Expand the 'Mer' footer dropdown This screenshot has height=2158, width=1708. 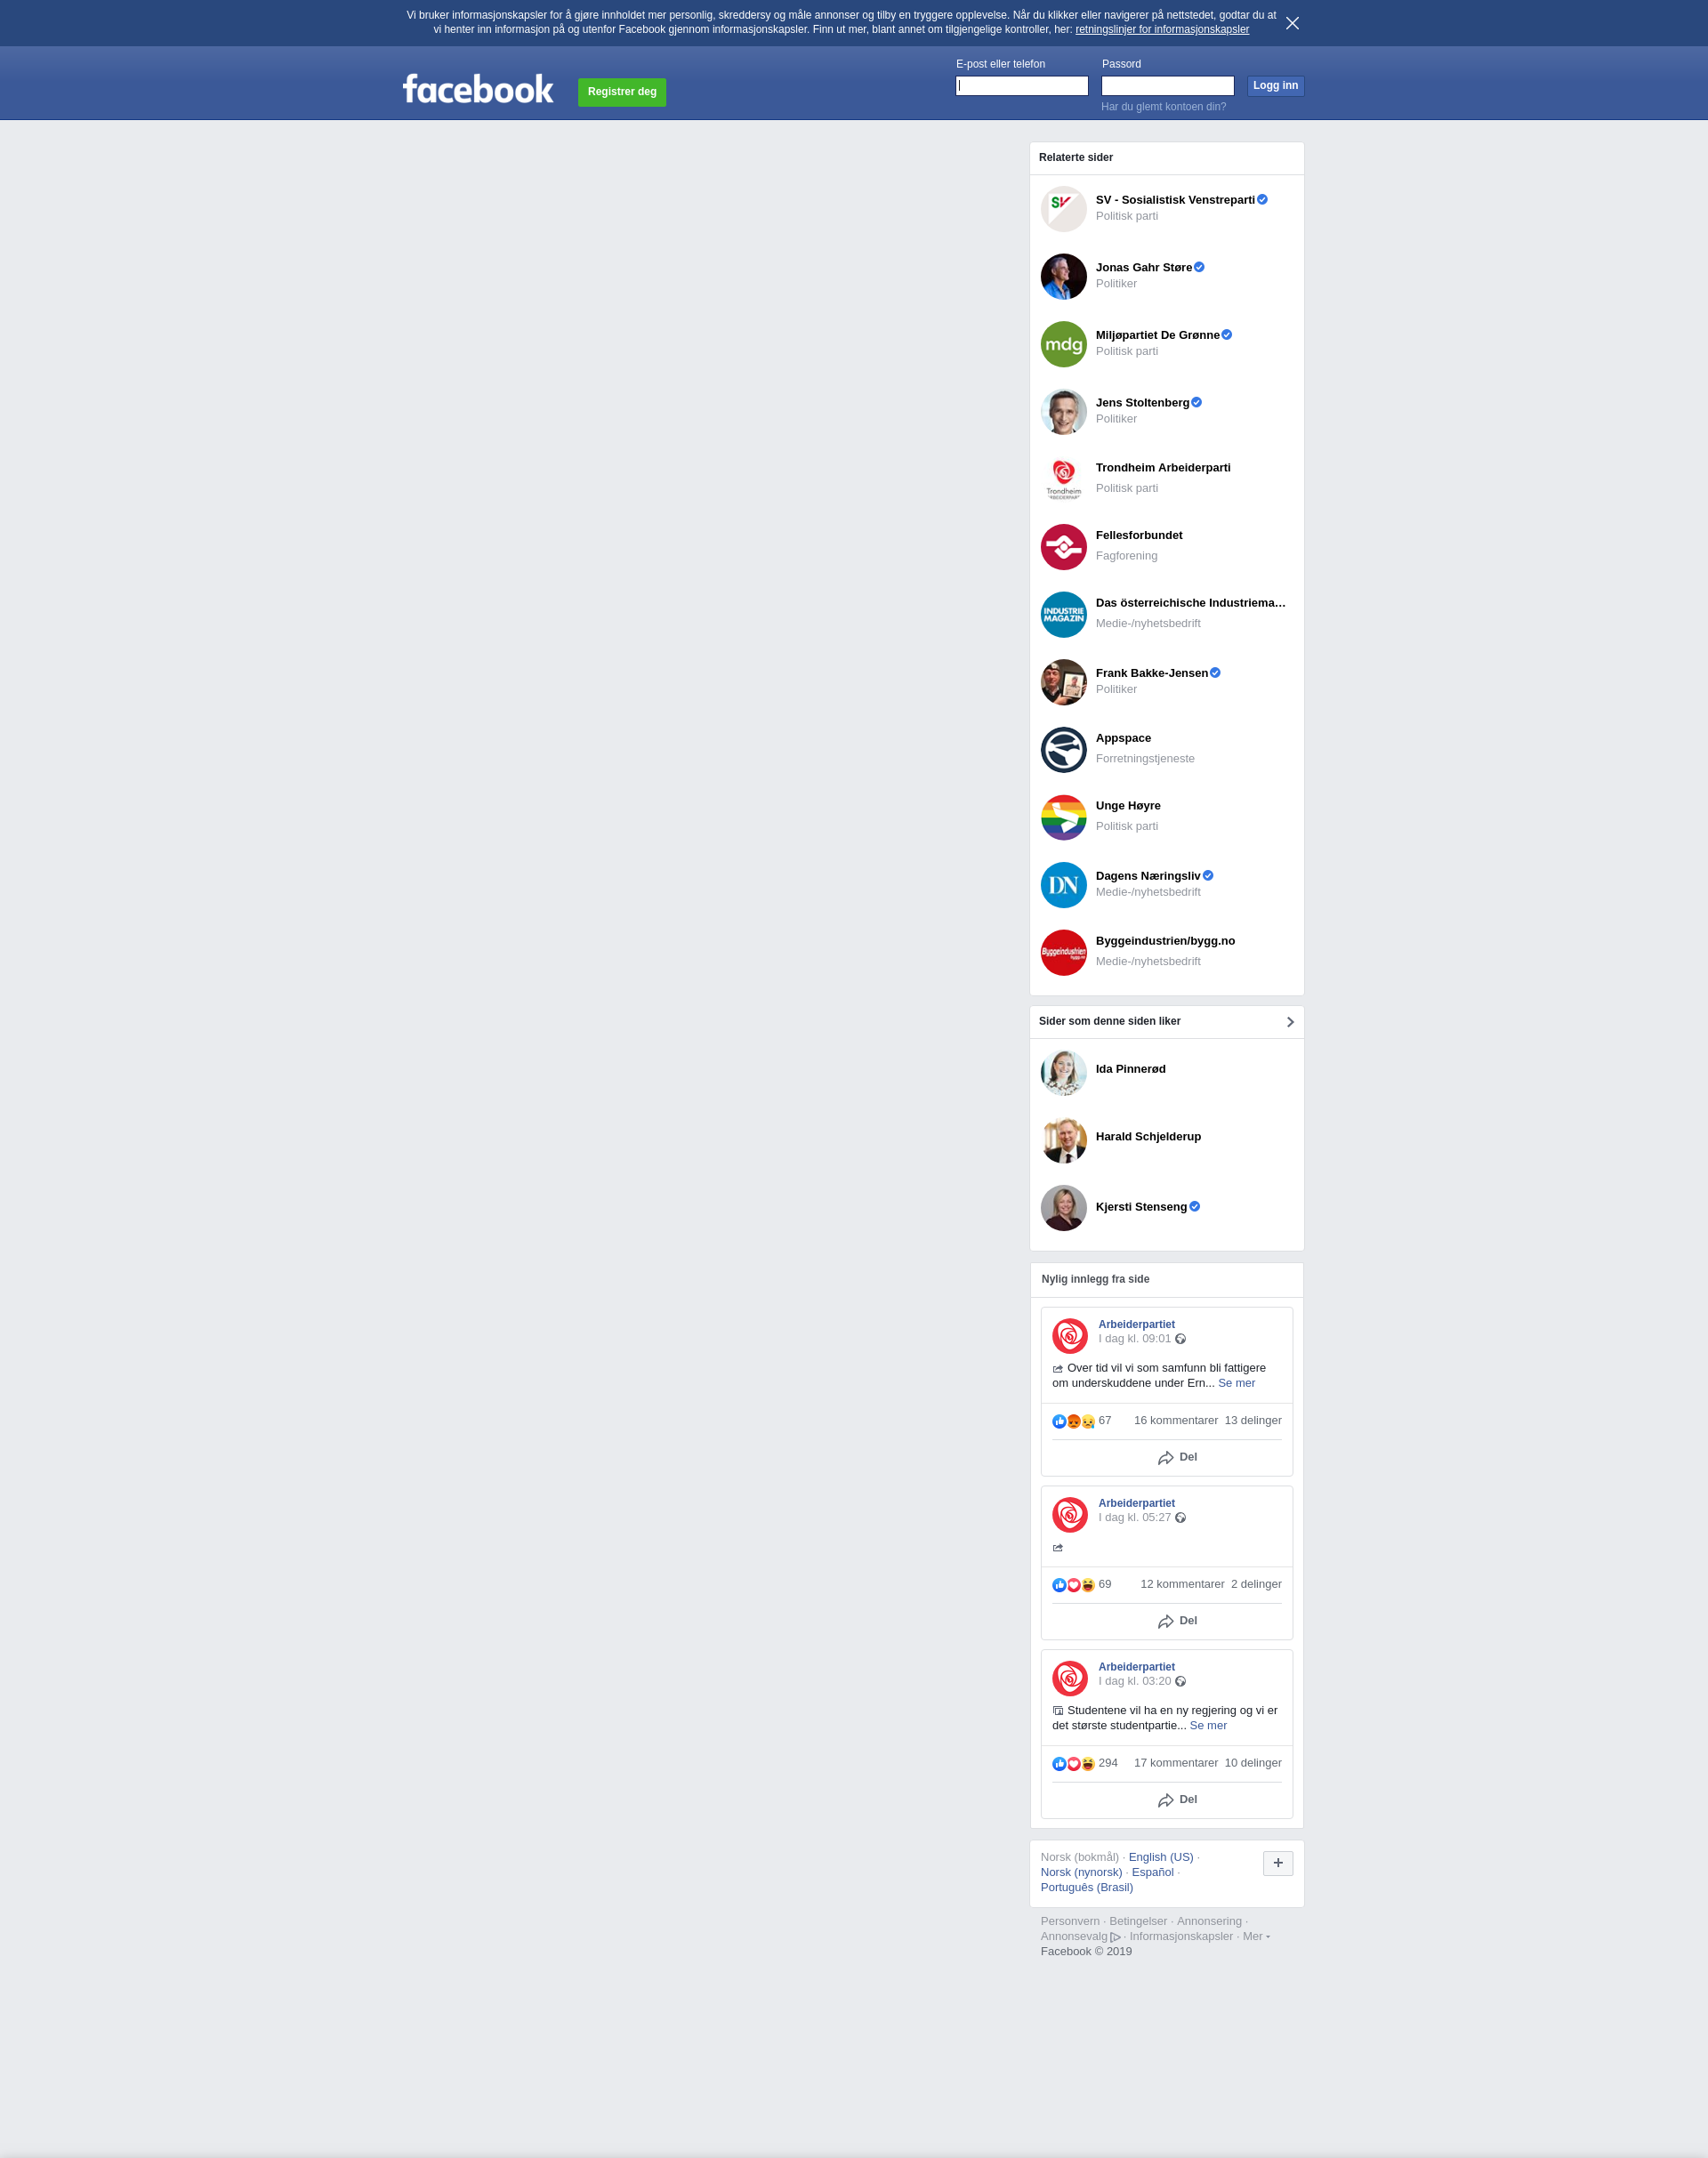tap(1256, 1936)
